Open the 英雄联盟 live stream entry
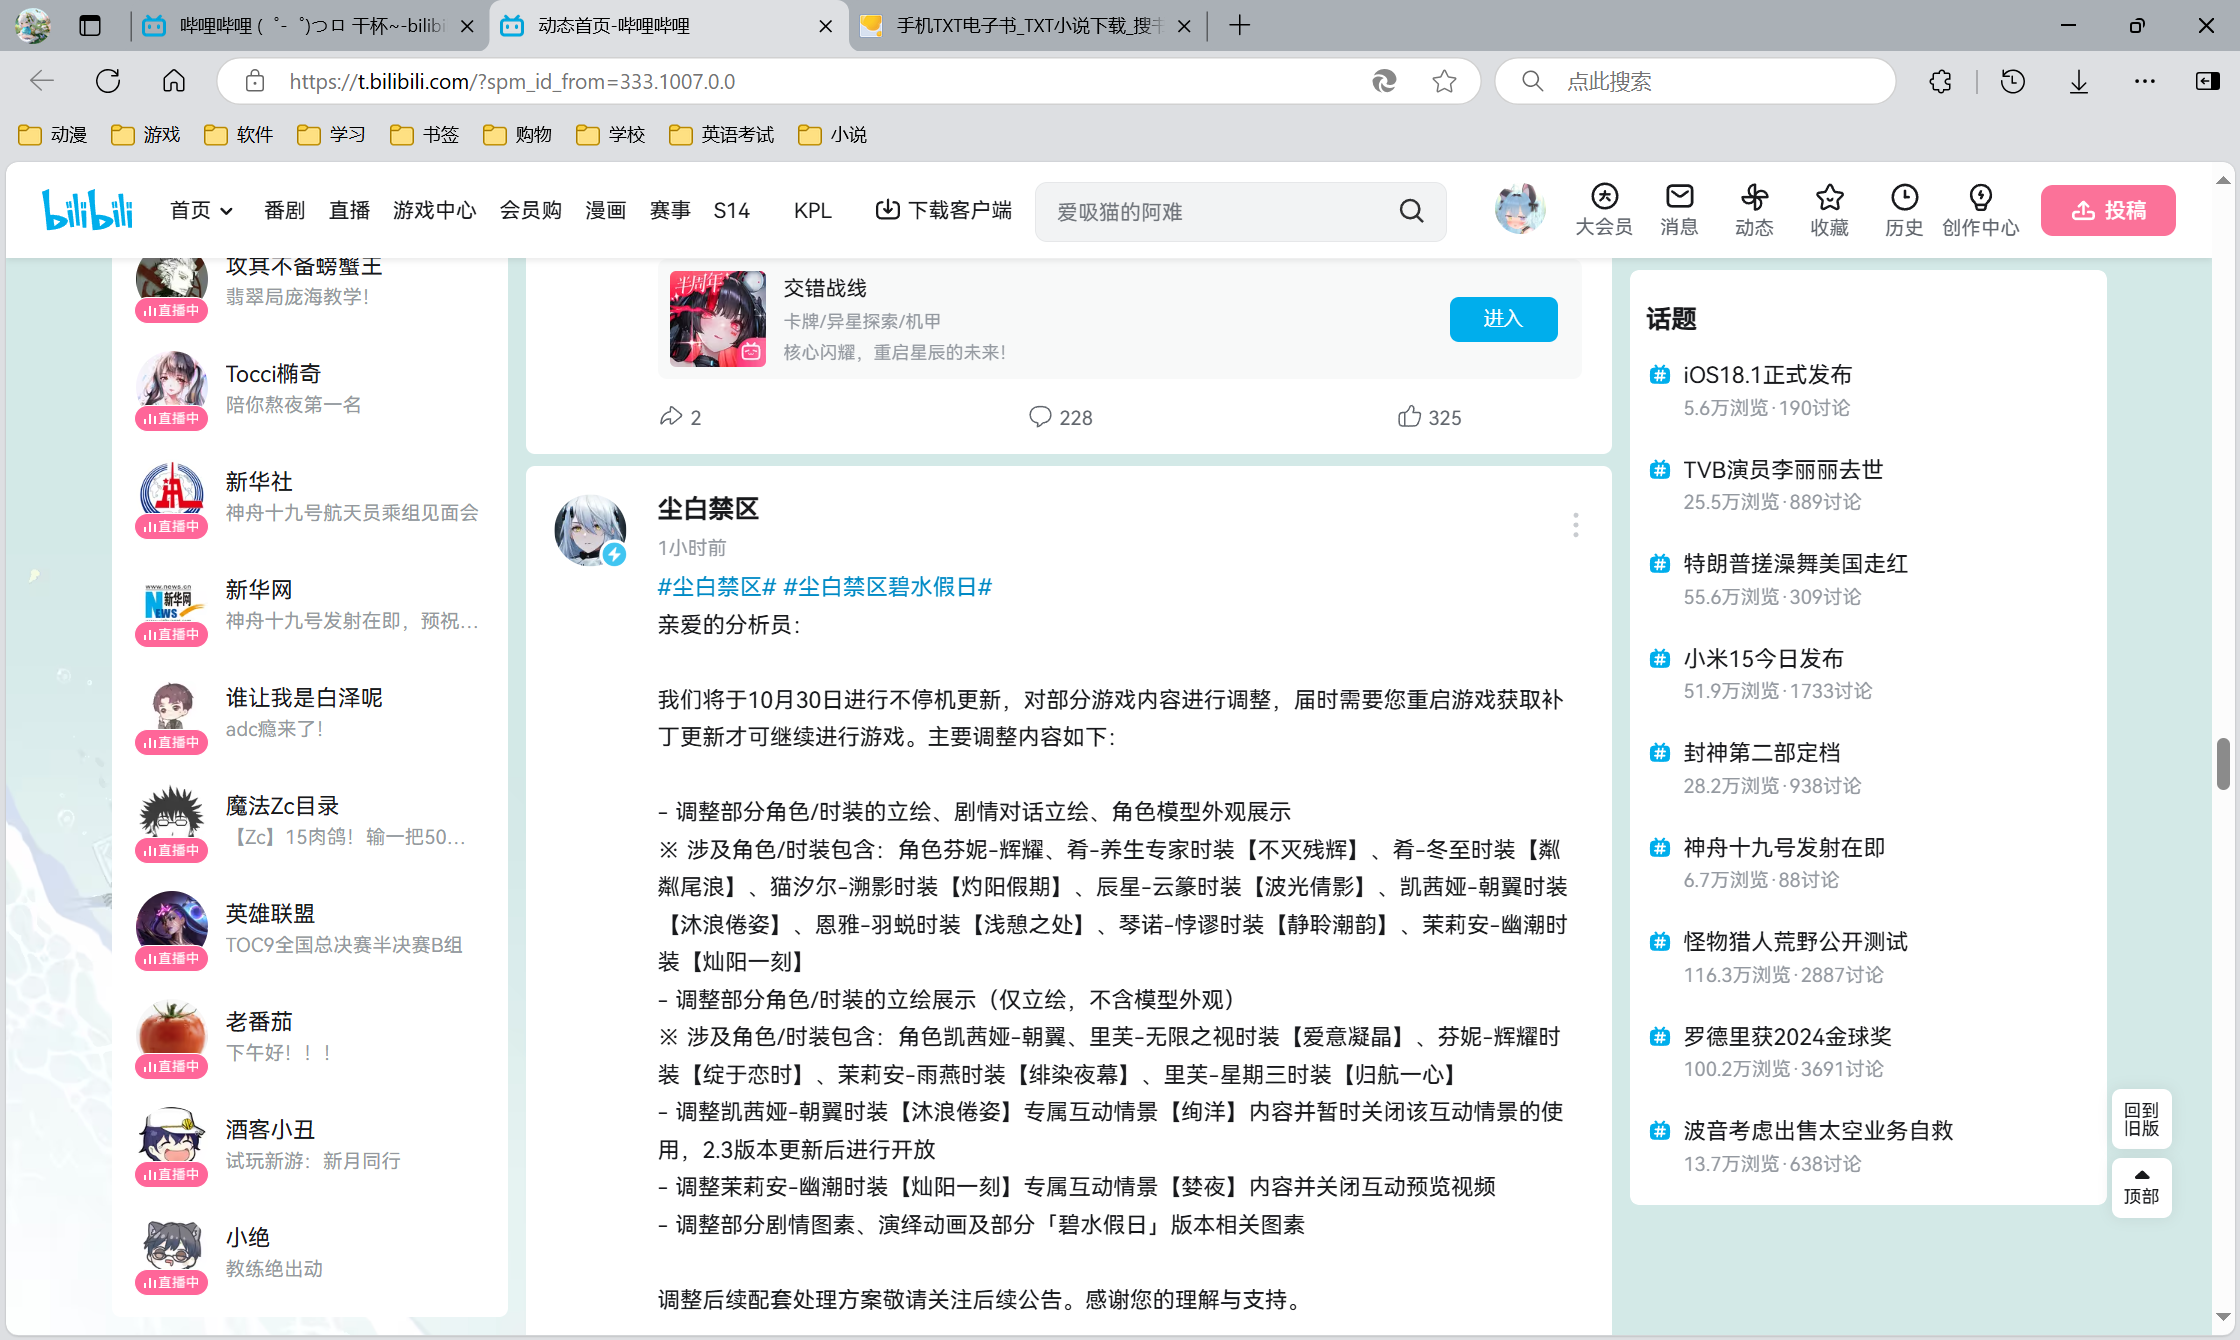This screenshot has width=2240, height=1340. pyautogui.click(x=310, y=930)
